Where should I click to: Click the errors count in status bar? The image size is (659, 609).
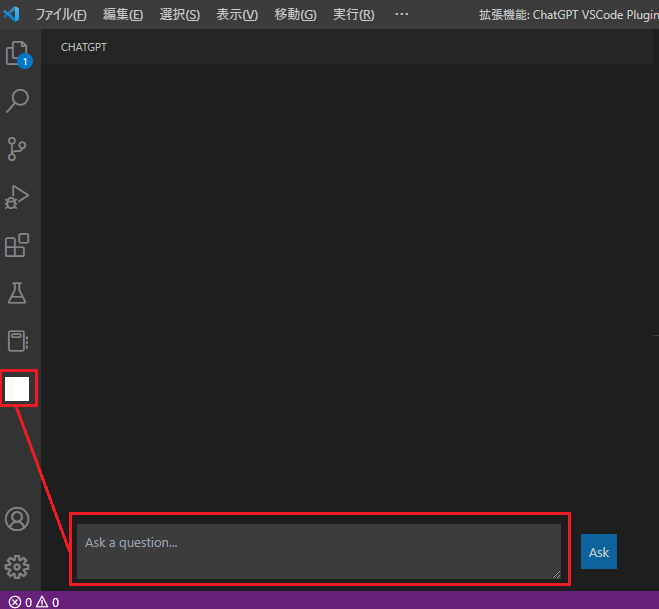(x=20, y=602)
